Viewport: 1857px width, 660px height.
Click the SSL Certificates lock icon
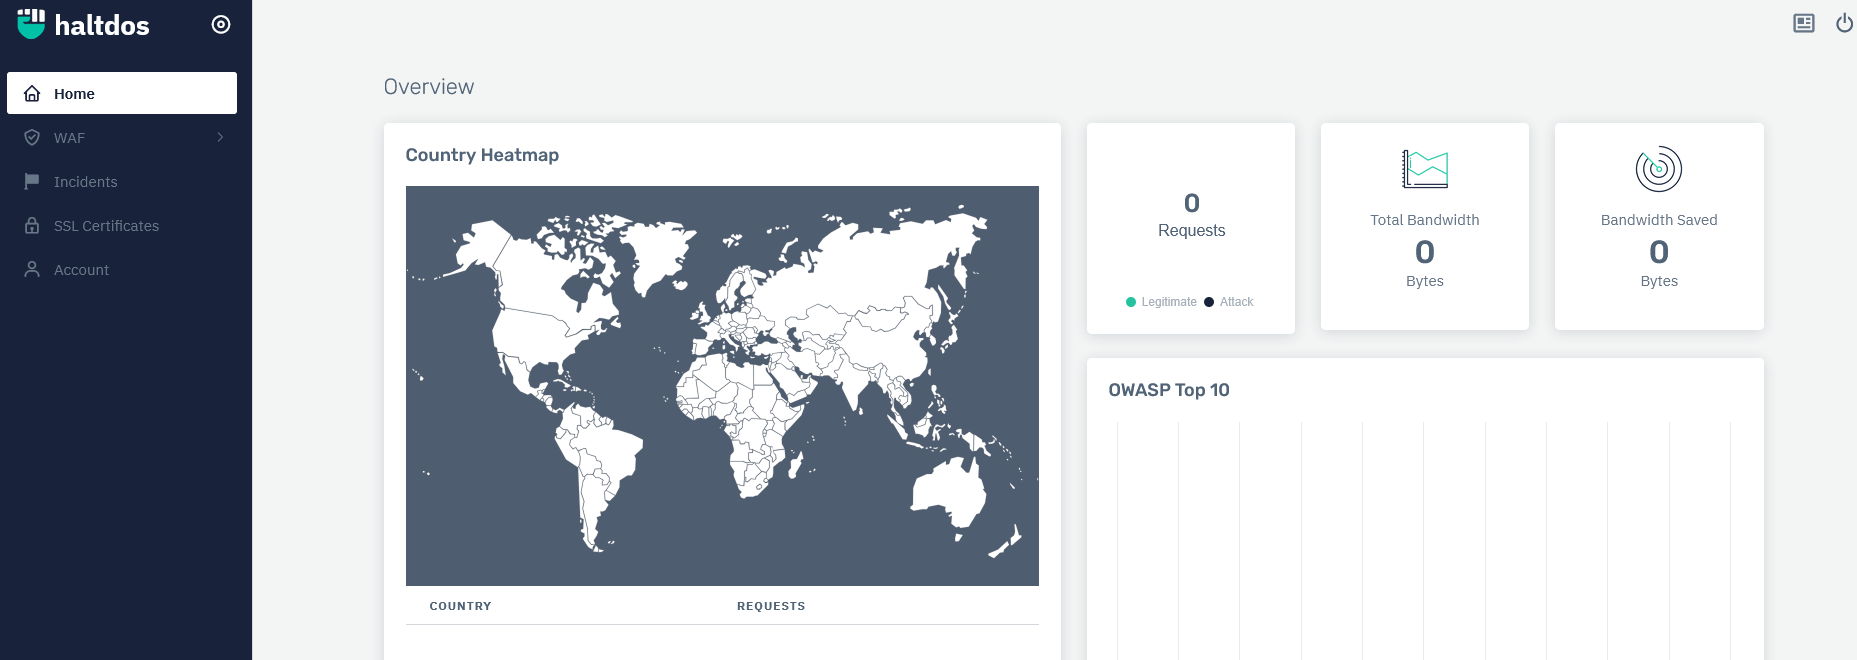tap(32, 226)
